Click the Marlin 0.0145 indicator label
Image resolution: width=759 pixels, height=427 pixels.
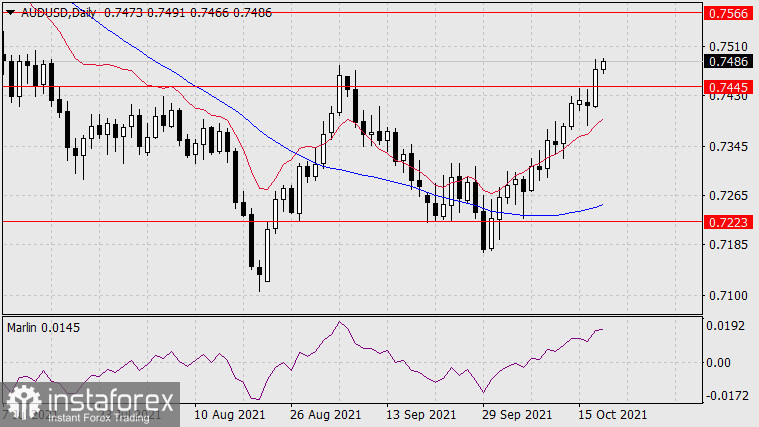pyautogui.click(x=45, y=327)
